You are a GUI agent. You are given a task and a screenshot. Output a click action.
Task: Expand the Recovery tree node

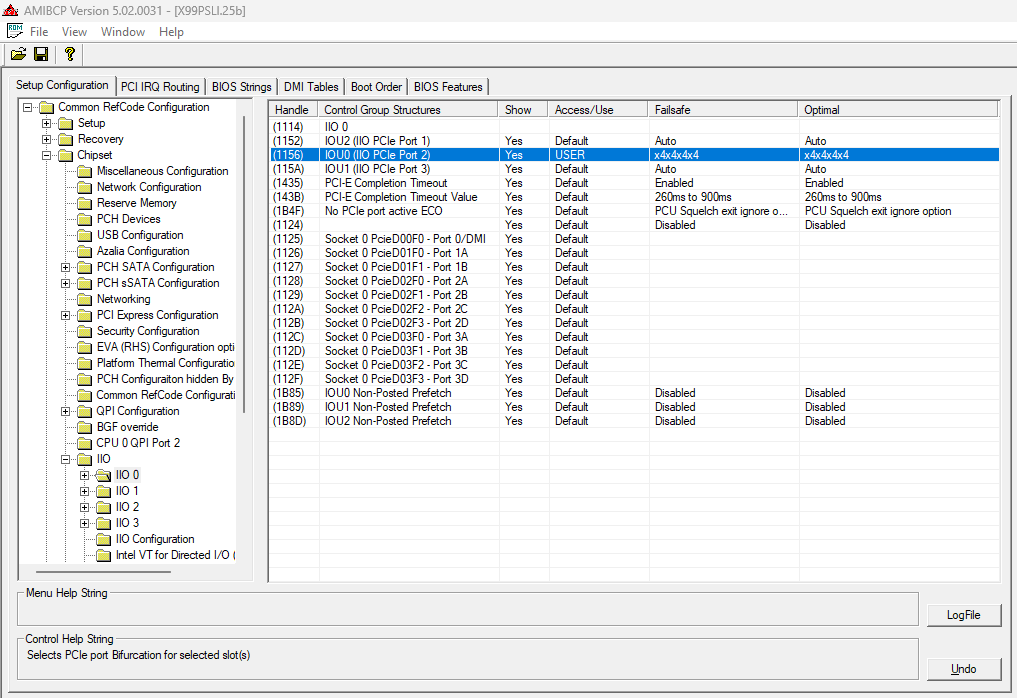pos(46,139)
